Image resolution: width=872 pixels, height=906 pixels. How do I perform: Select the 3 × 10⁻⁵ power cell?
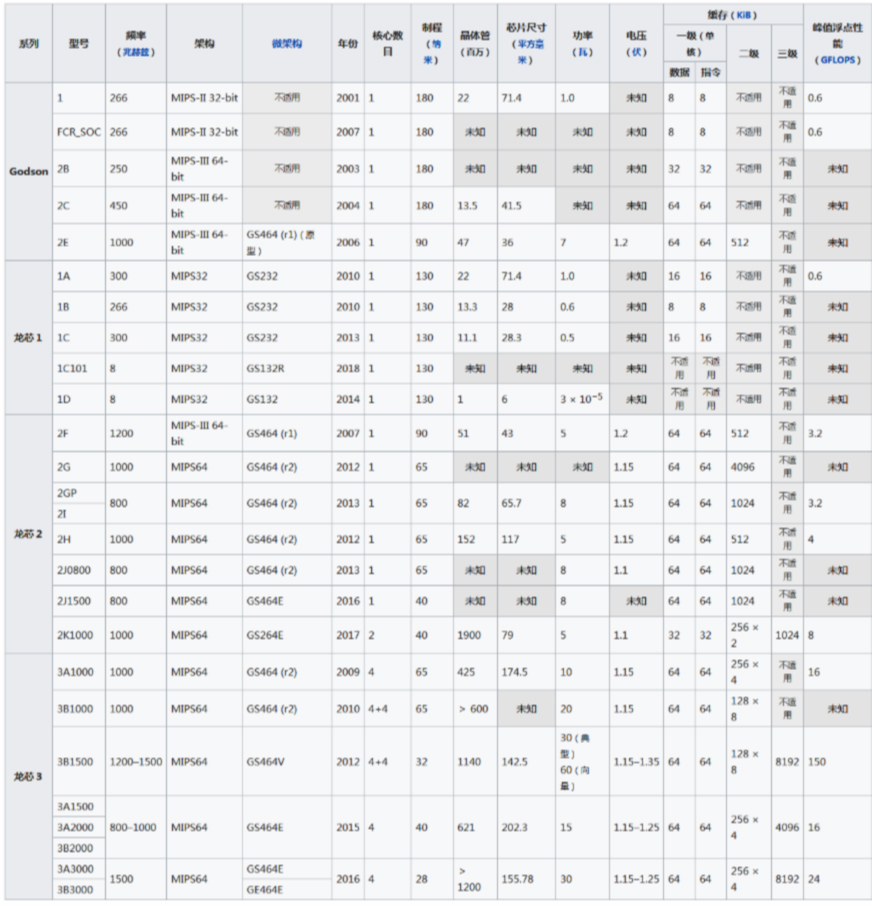(x=582, y=399)
